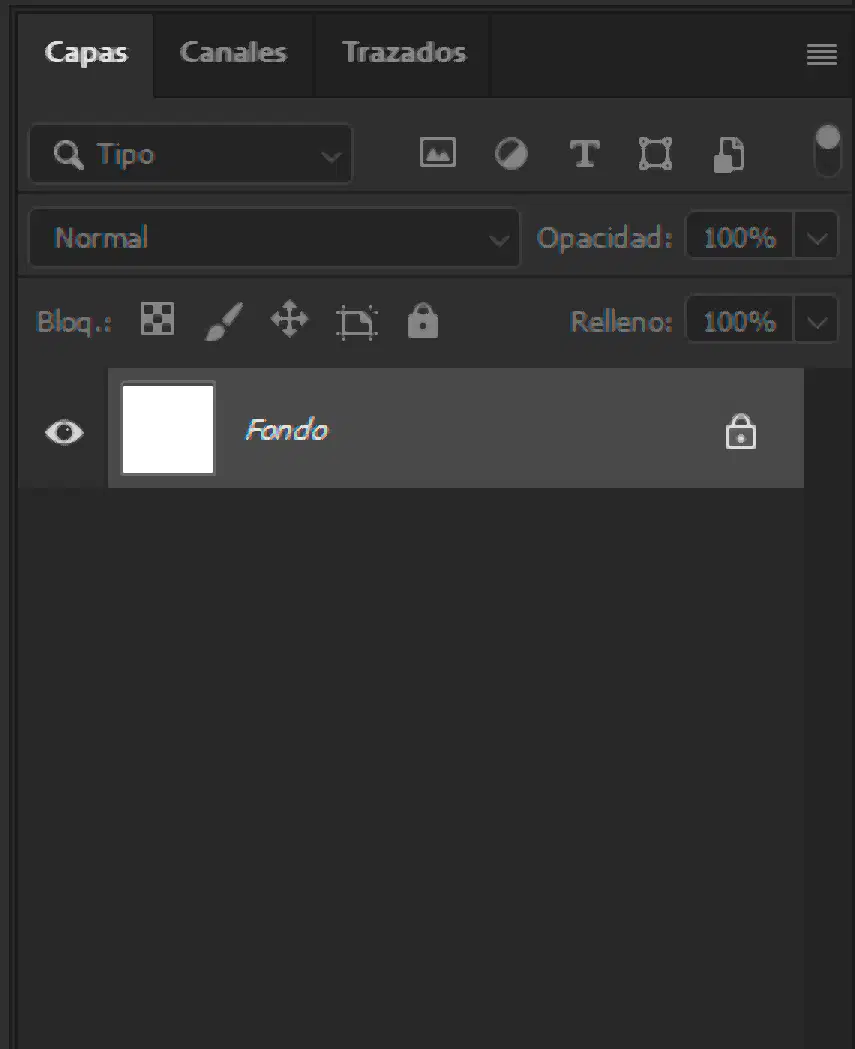The width and height of the screenshot is (855, 1049).
Task: Lock position move-arrows icon
Action: click(x=289, y=318)
